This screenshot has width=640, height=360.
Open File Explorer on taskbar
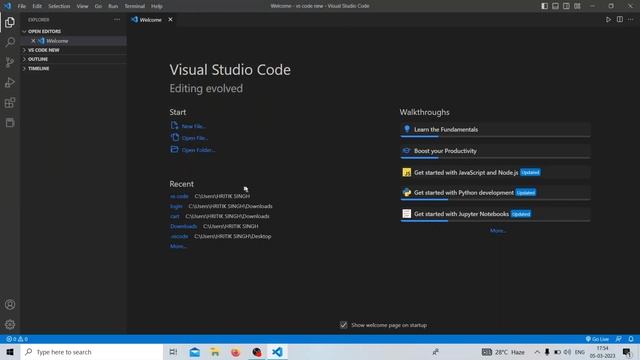[x=215, y=352]
